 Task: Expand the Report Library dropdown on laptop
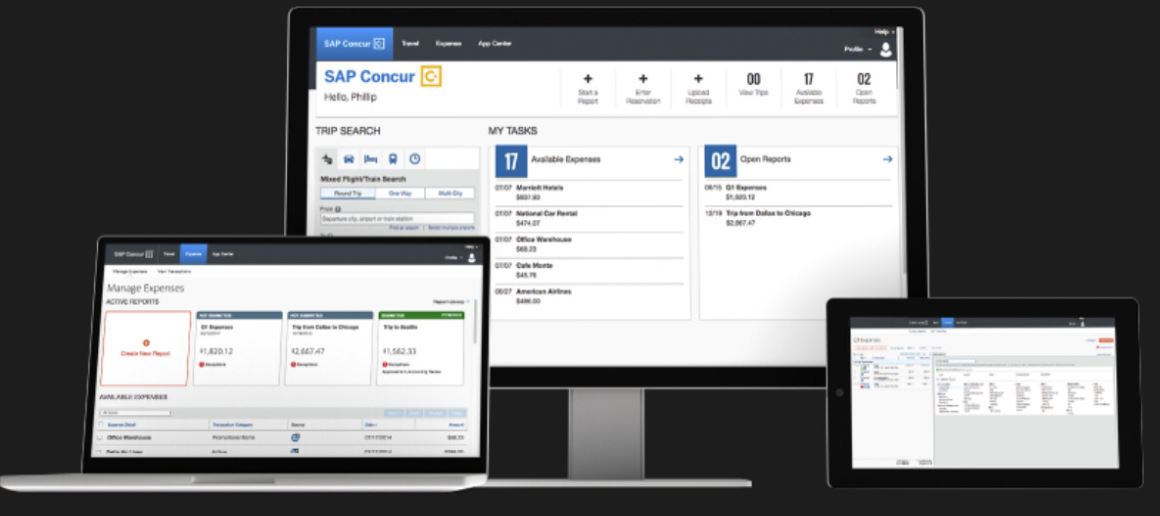click(x=451, y=301)
